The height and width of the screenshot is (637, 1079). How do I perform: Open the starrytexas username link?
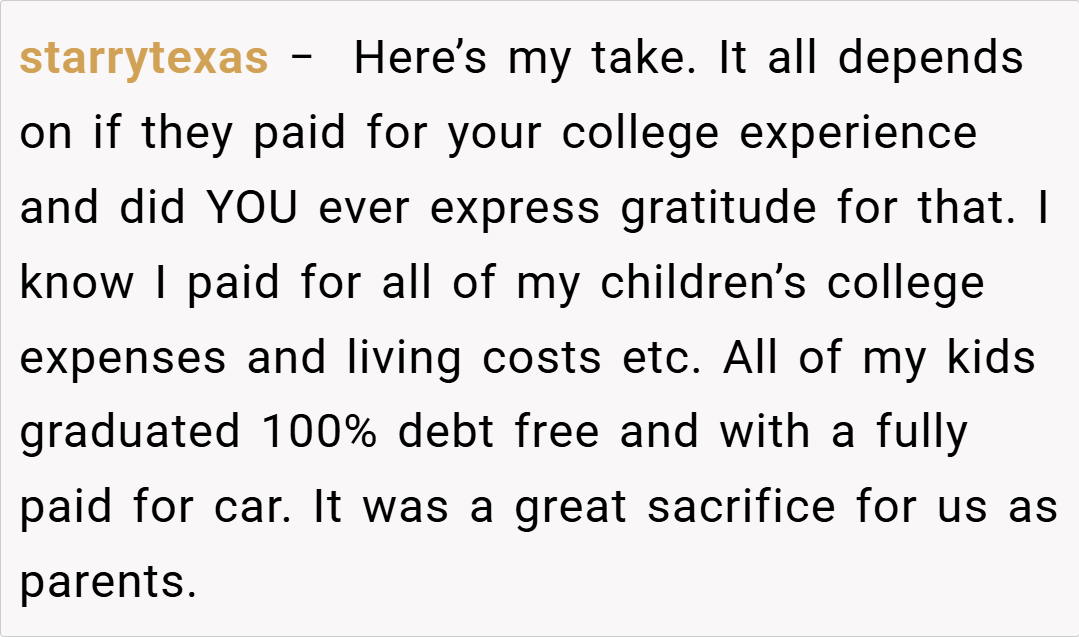[144, 59]
